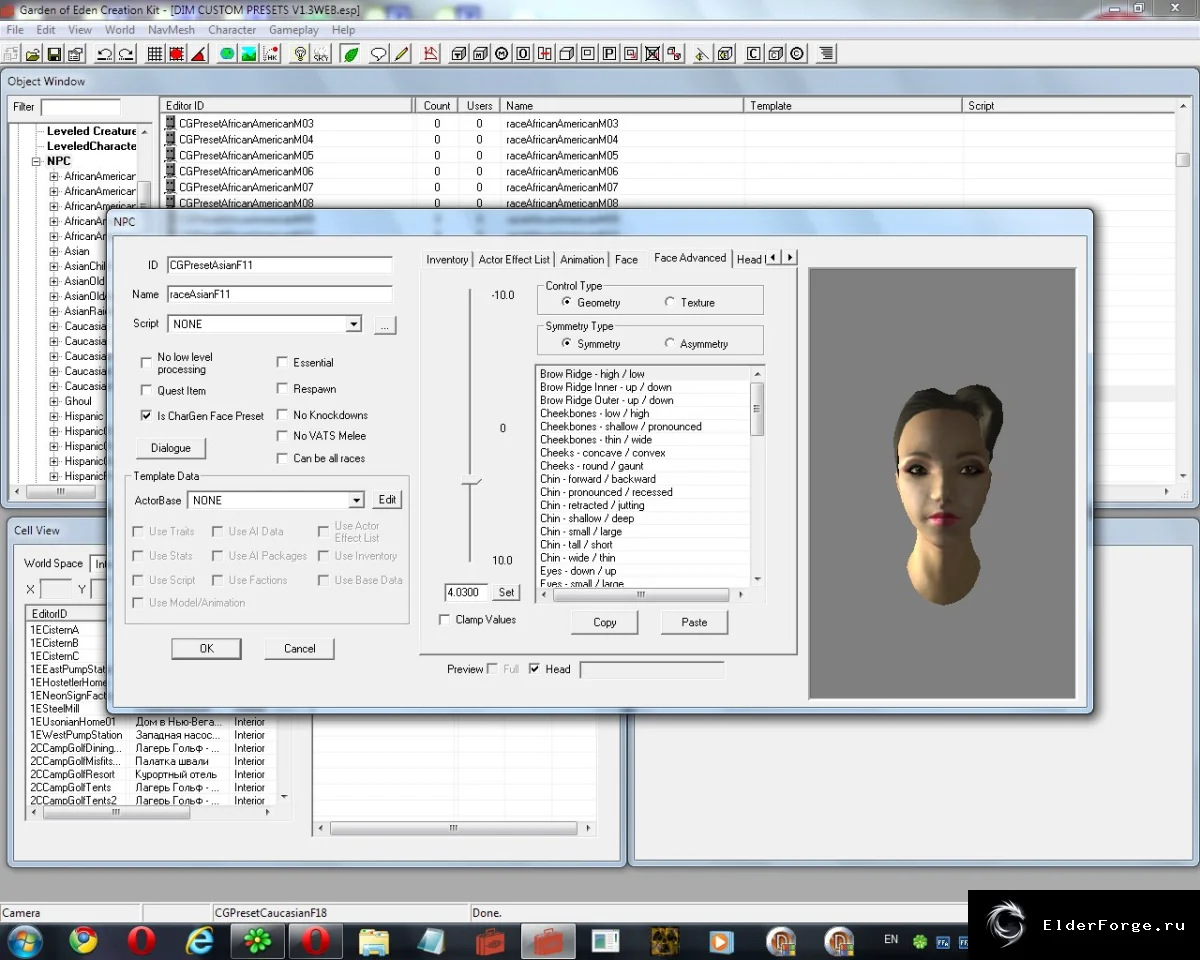Toggle the light bulb icon
Image resolution: width=1200 pixels, height=960 pixels.
(x=300, y=54)
